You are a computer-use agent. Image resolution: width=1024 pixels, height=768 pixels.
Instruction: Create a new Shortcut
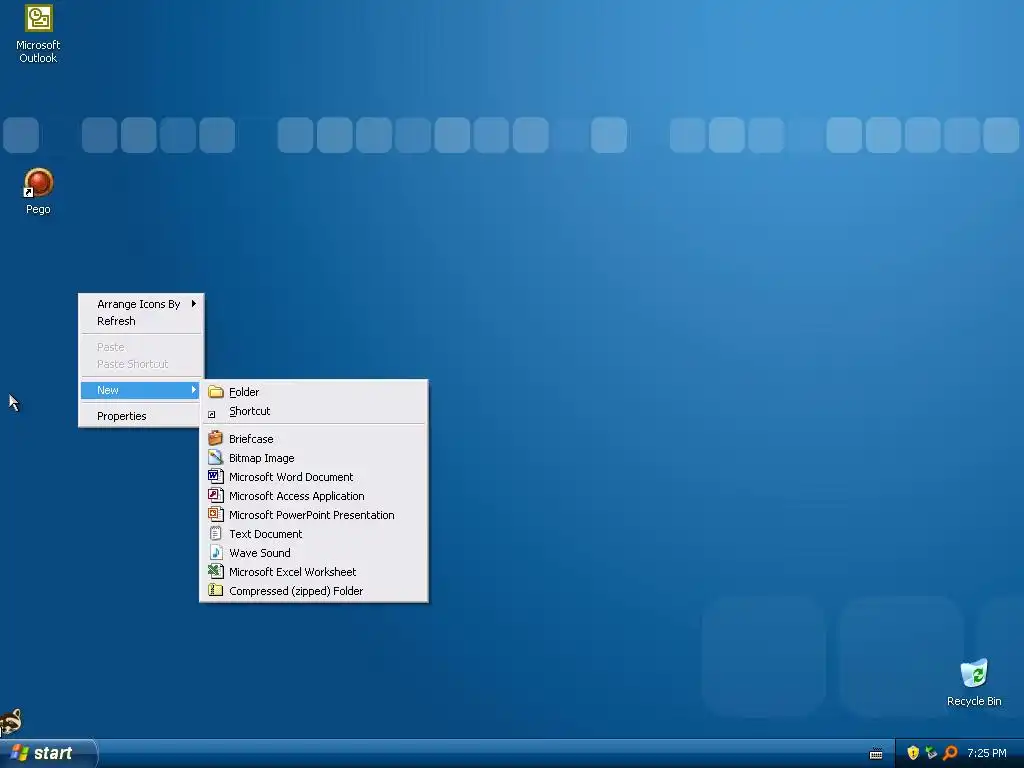tap(313, 411)
